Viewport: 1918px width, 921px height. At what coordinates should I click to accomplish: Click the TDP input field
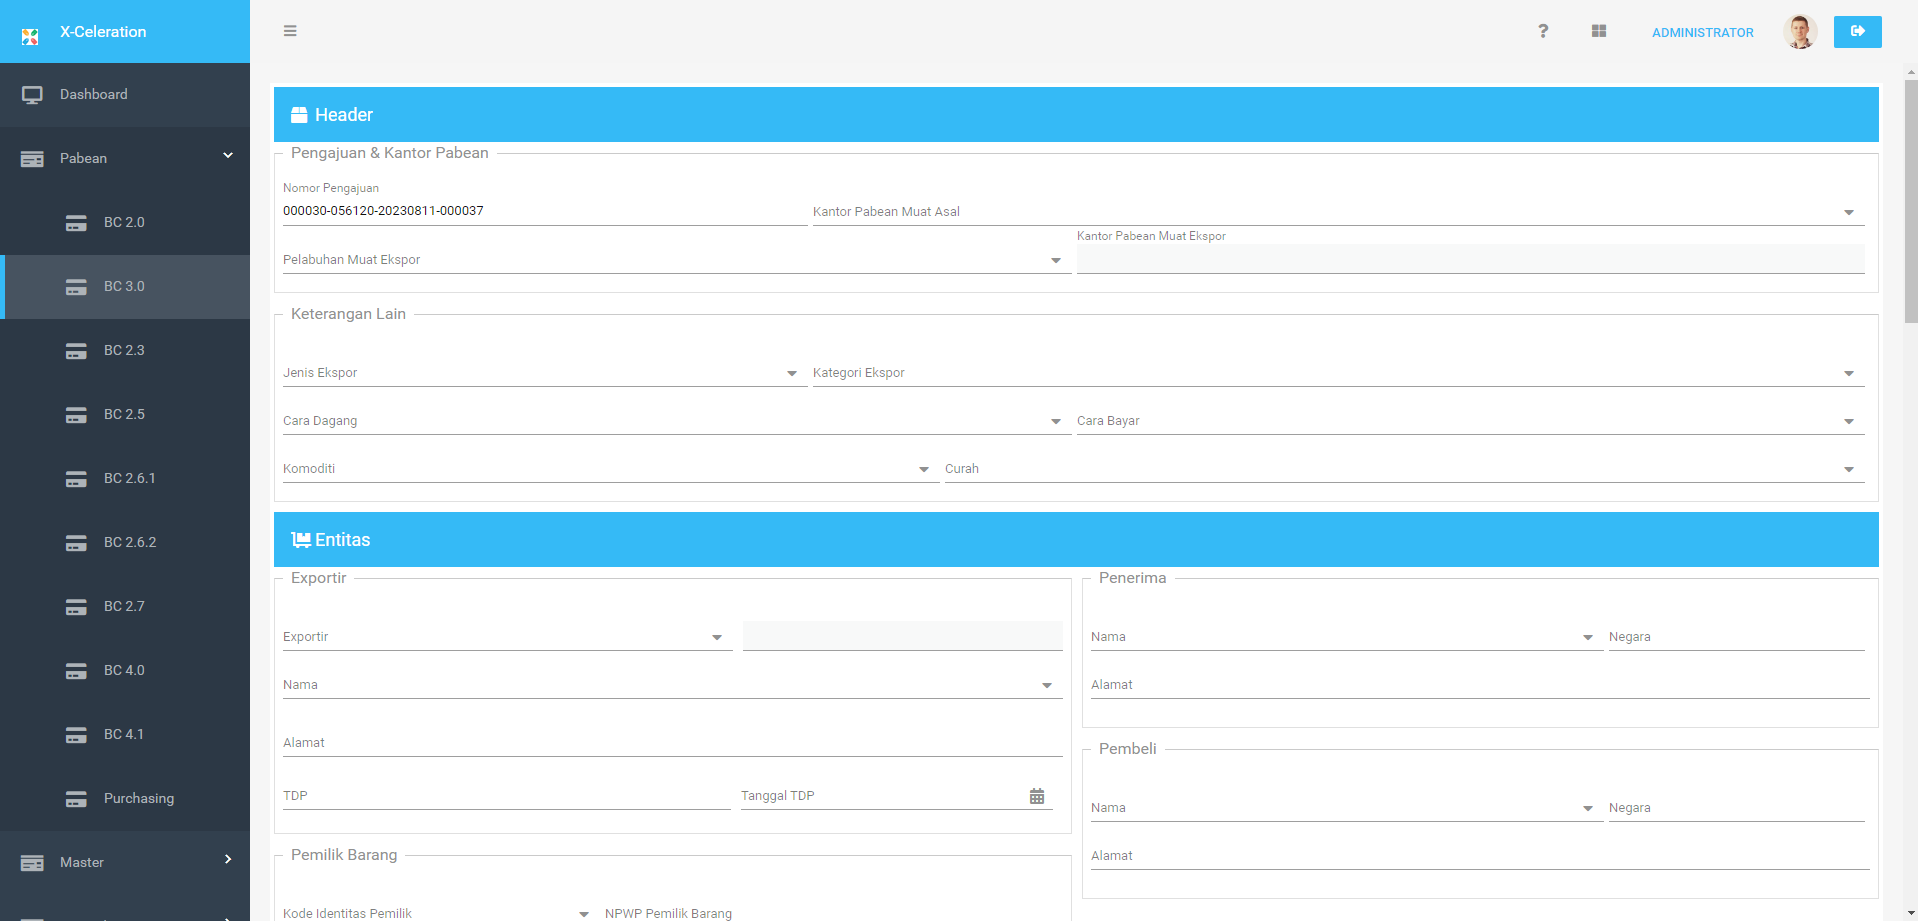[507, 796]
